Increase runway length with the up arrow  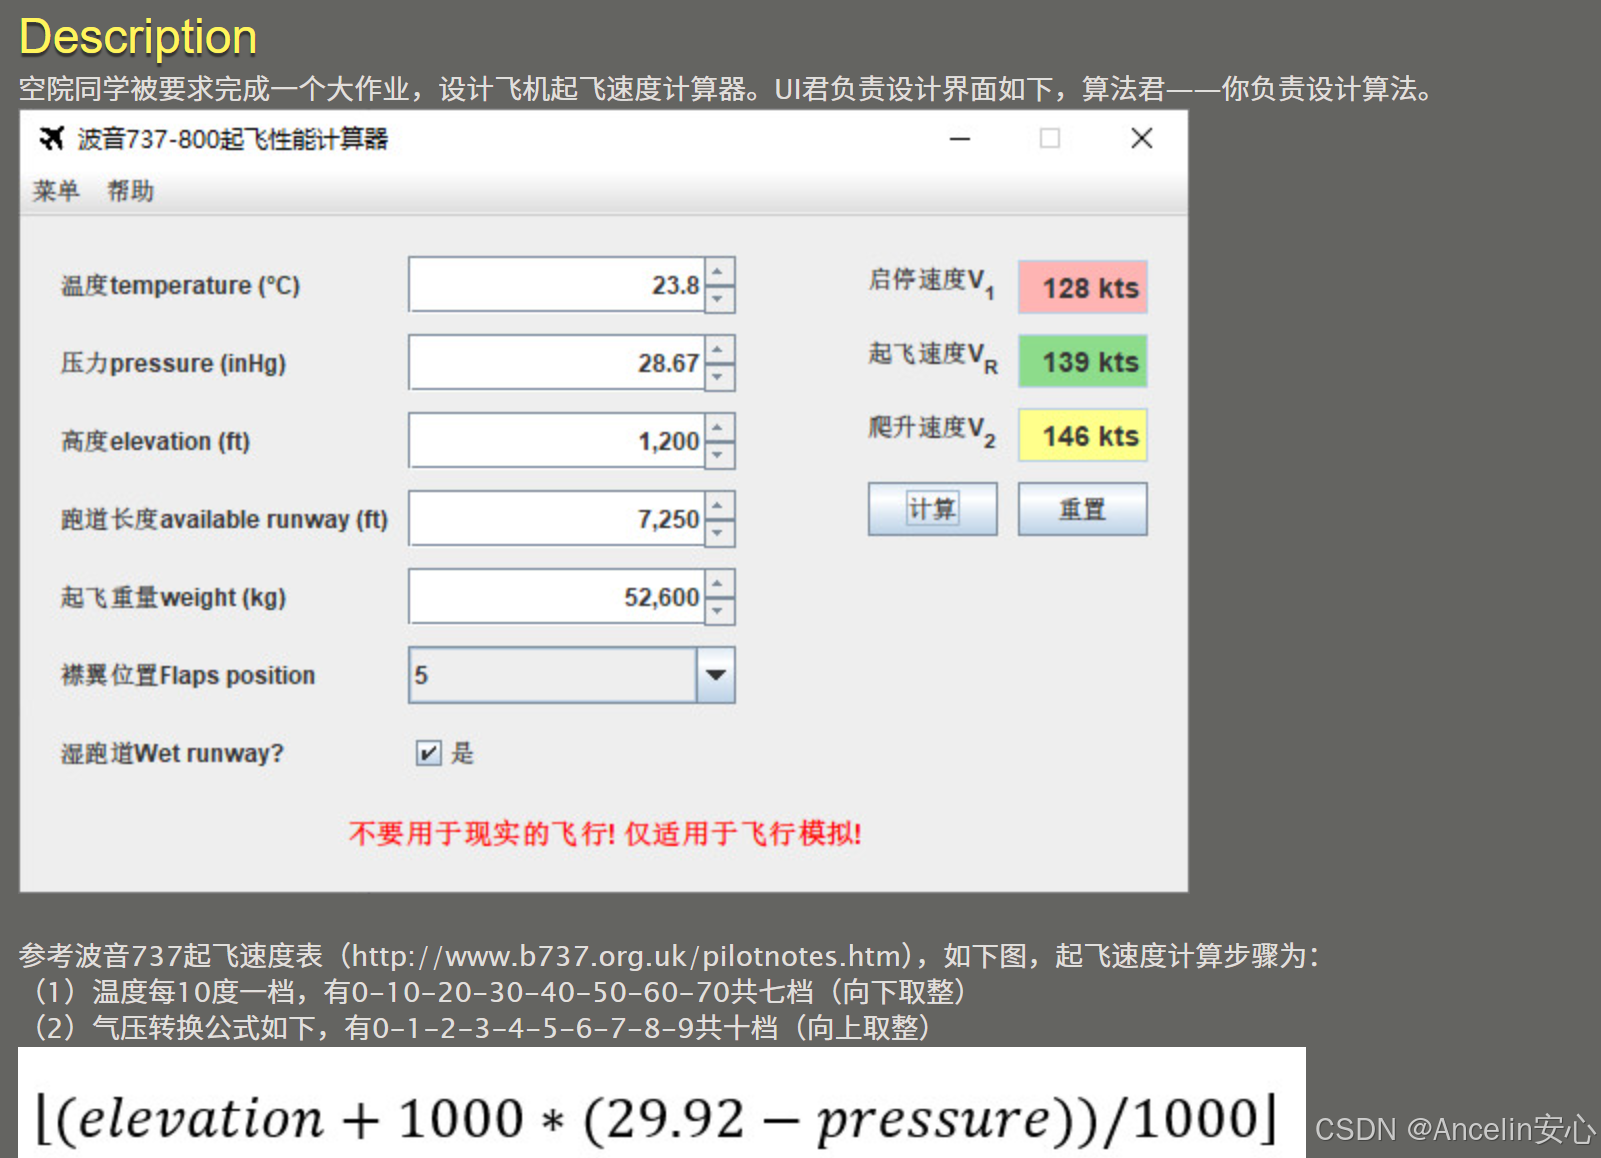pos(719,505)
